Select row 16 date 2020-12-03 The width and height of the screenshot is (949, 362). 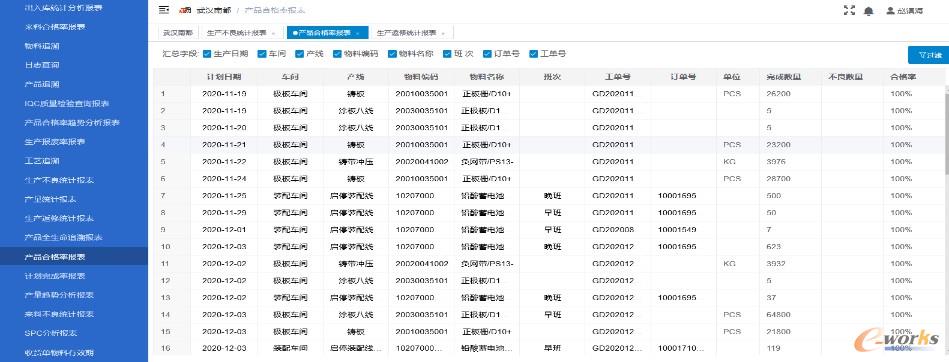(x=224, y=348)
